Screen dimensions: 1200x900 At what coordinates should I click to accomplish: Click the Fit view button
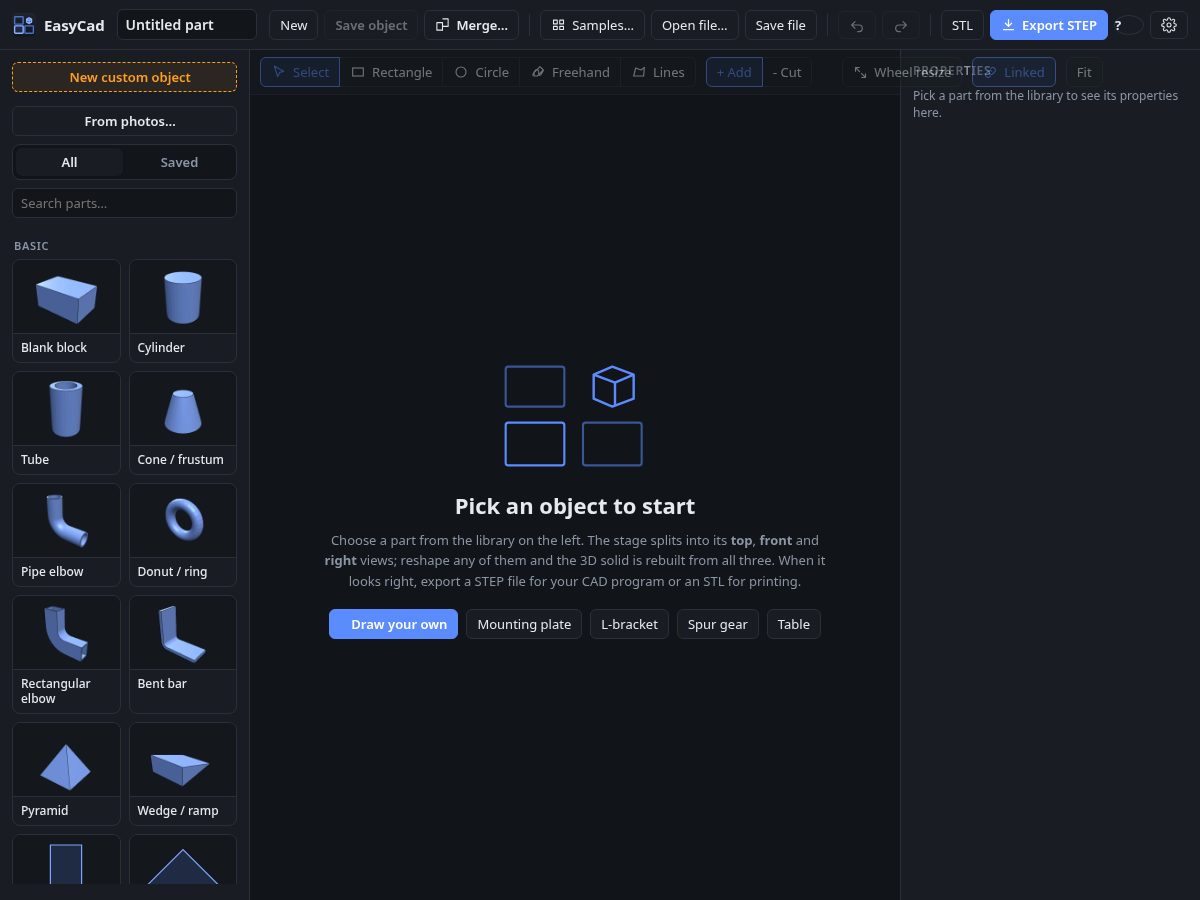click(1084, 72)
